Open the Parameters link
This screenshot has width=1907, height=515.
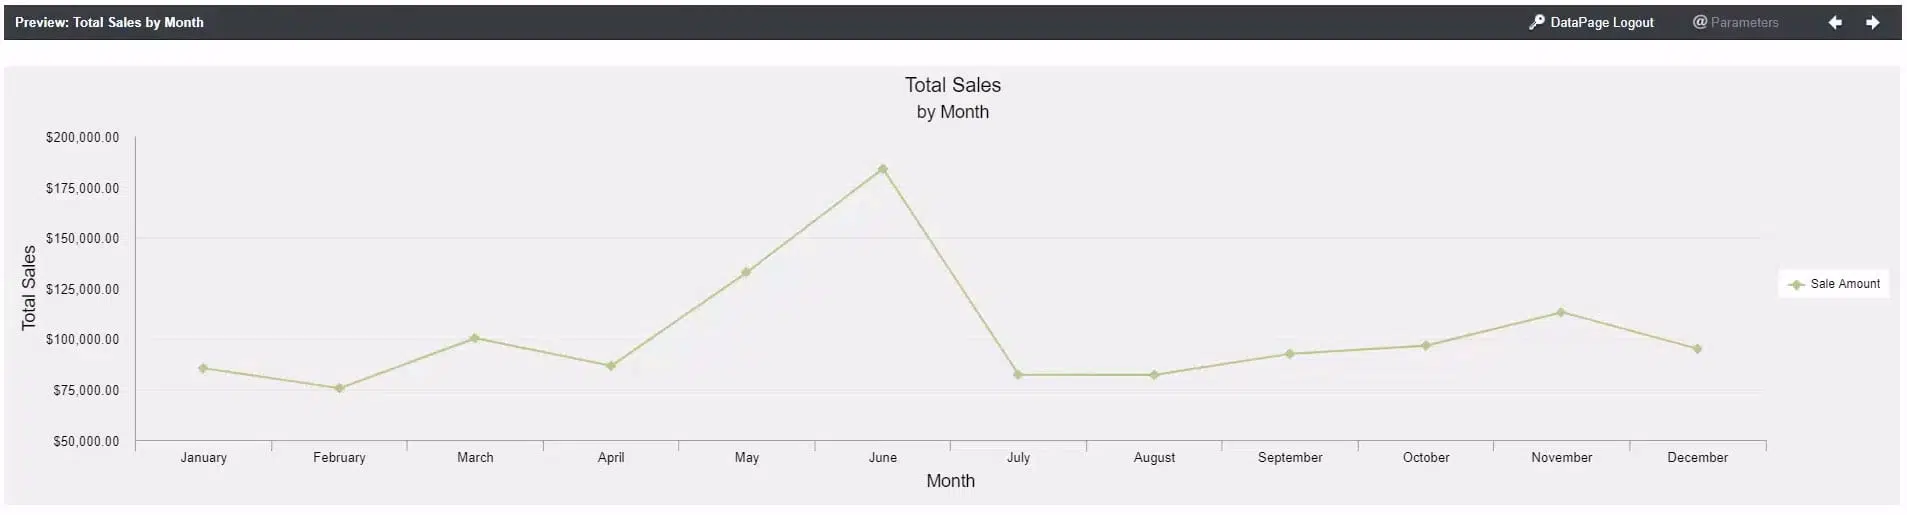pos(1735,23)
